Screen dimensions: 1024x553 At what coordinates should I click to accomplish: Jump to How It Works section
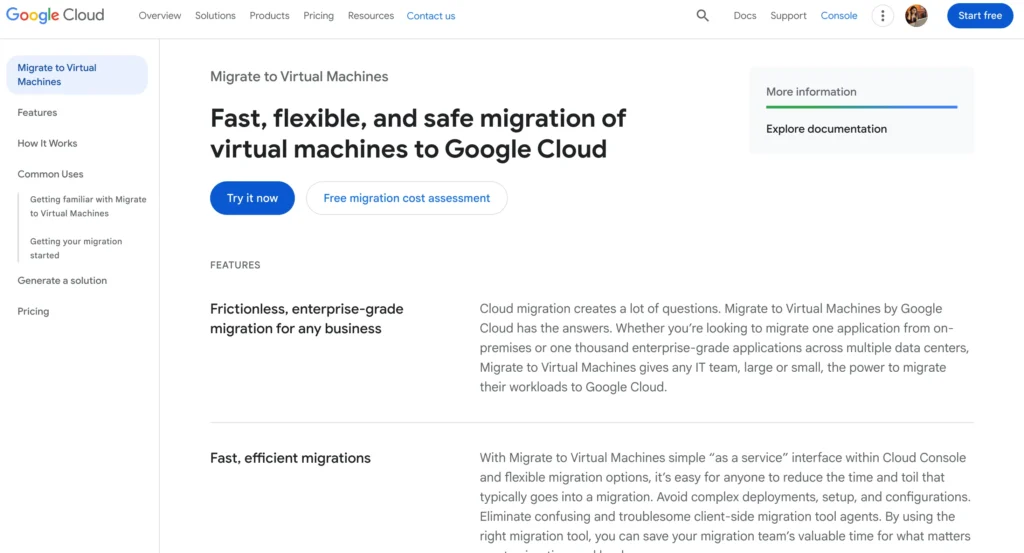coord(47,143)
